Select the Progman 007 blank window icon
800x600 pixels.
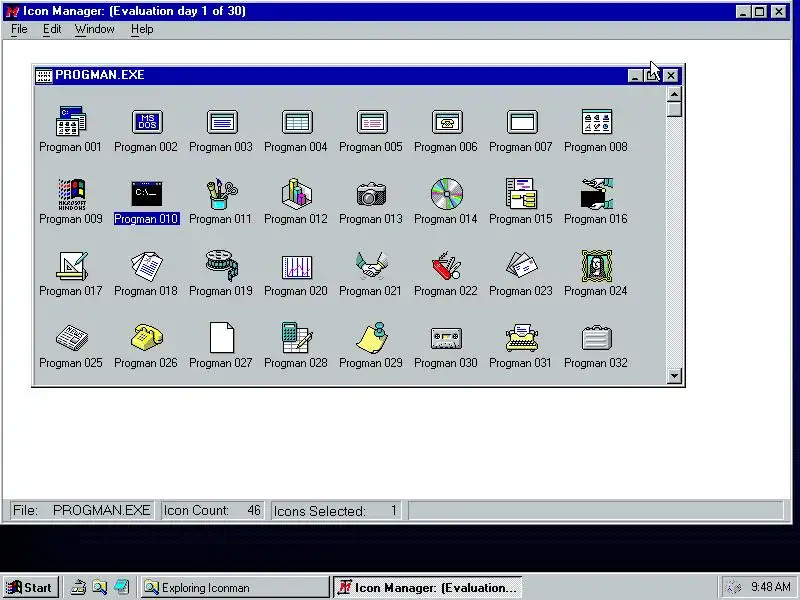click(x=522, y=122)
